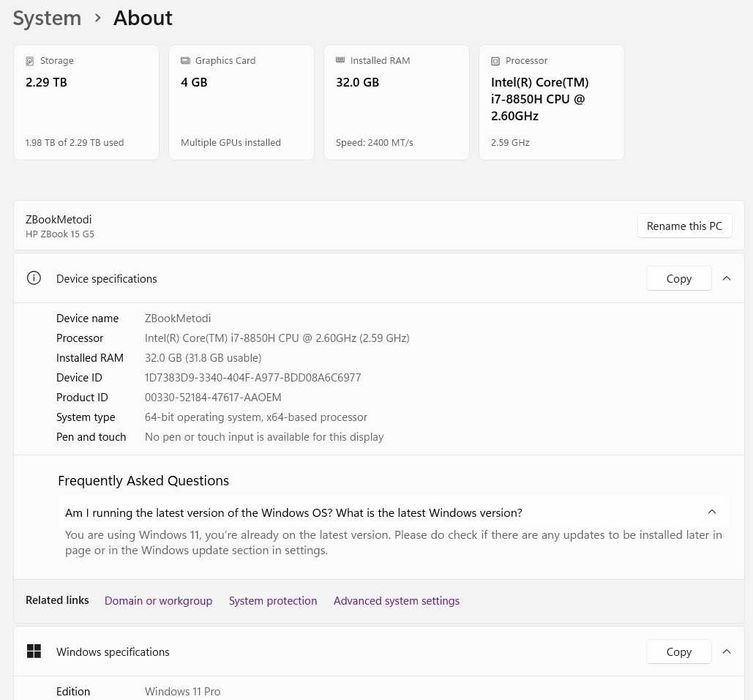Open Advanced system settings link
The height and width of the screenshot is (700, 753).
click(397, 601)
